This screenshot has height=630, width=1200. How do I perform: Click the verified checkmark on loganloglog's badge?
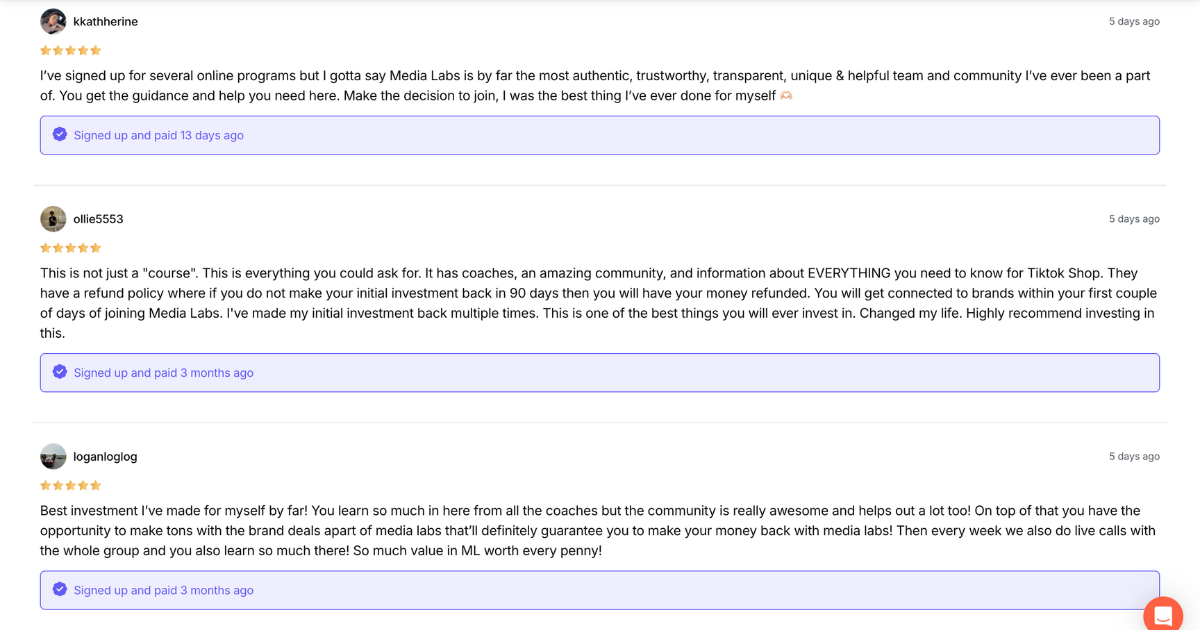59,590
